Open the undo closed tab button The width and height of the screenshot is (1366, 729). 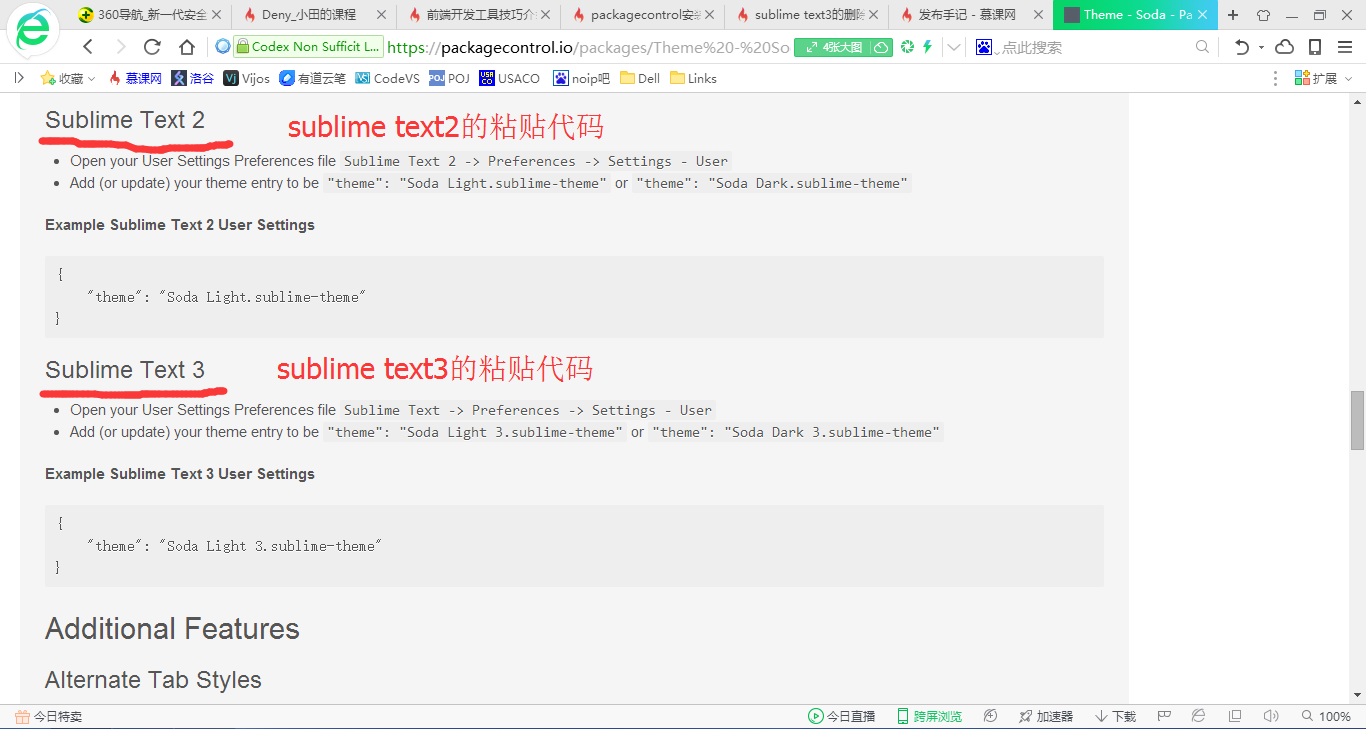coord(1242,47)
